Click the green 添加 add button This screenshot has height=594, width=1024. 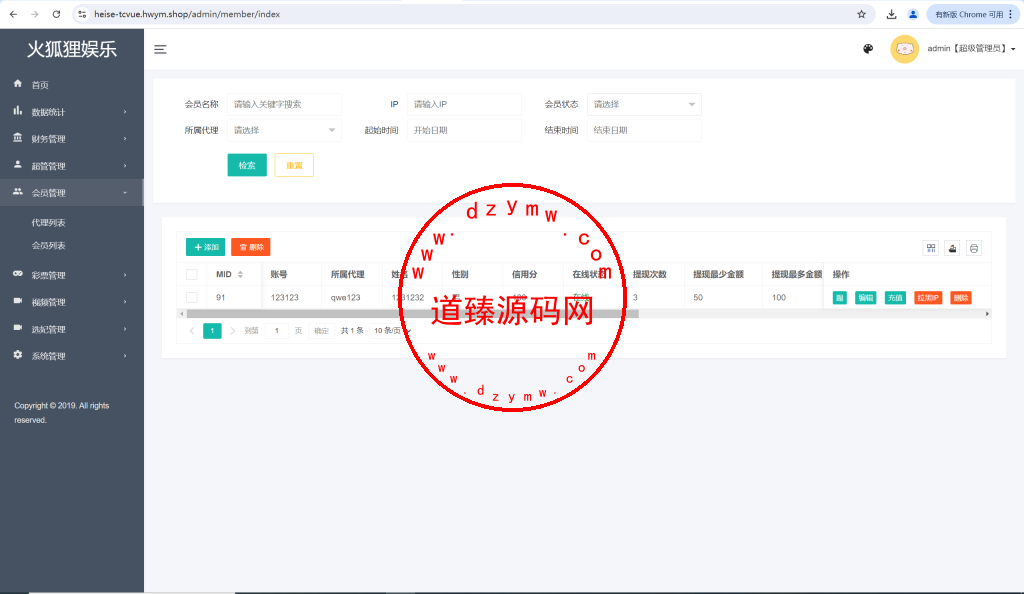tap(205, 247)
